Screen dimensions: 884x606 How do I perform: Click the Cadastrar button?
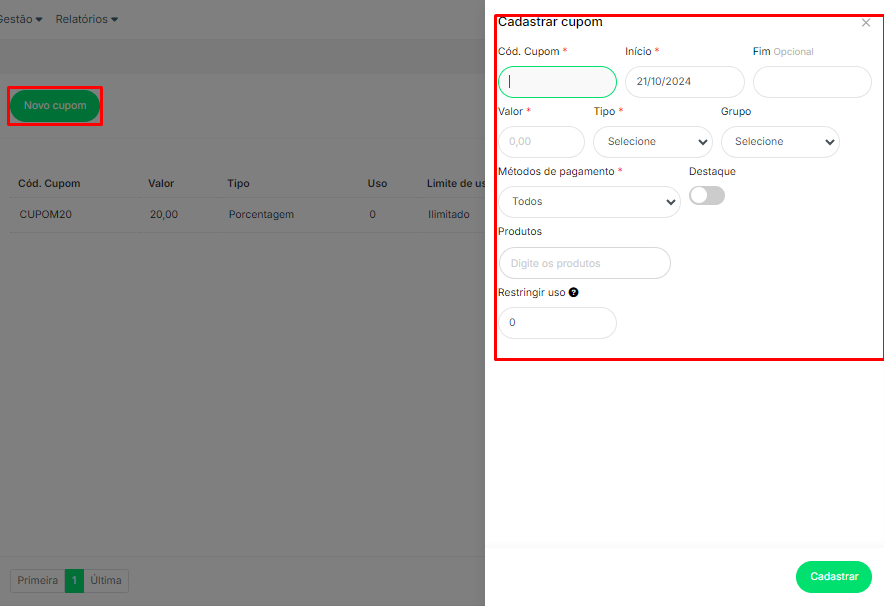pos(833,577)
